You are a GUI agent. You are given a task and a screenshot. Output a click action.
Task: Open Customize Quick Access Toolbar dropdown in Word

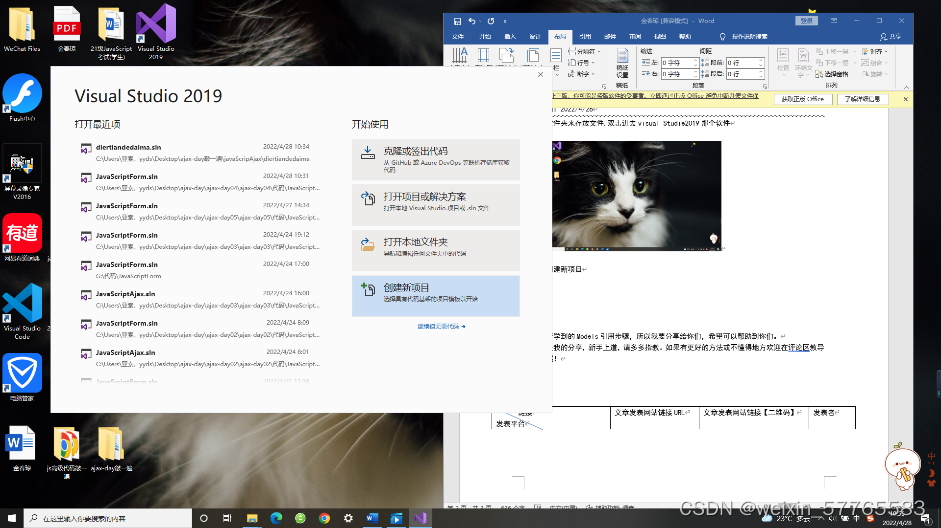(505, 21)
